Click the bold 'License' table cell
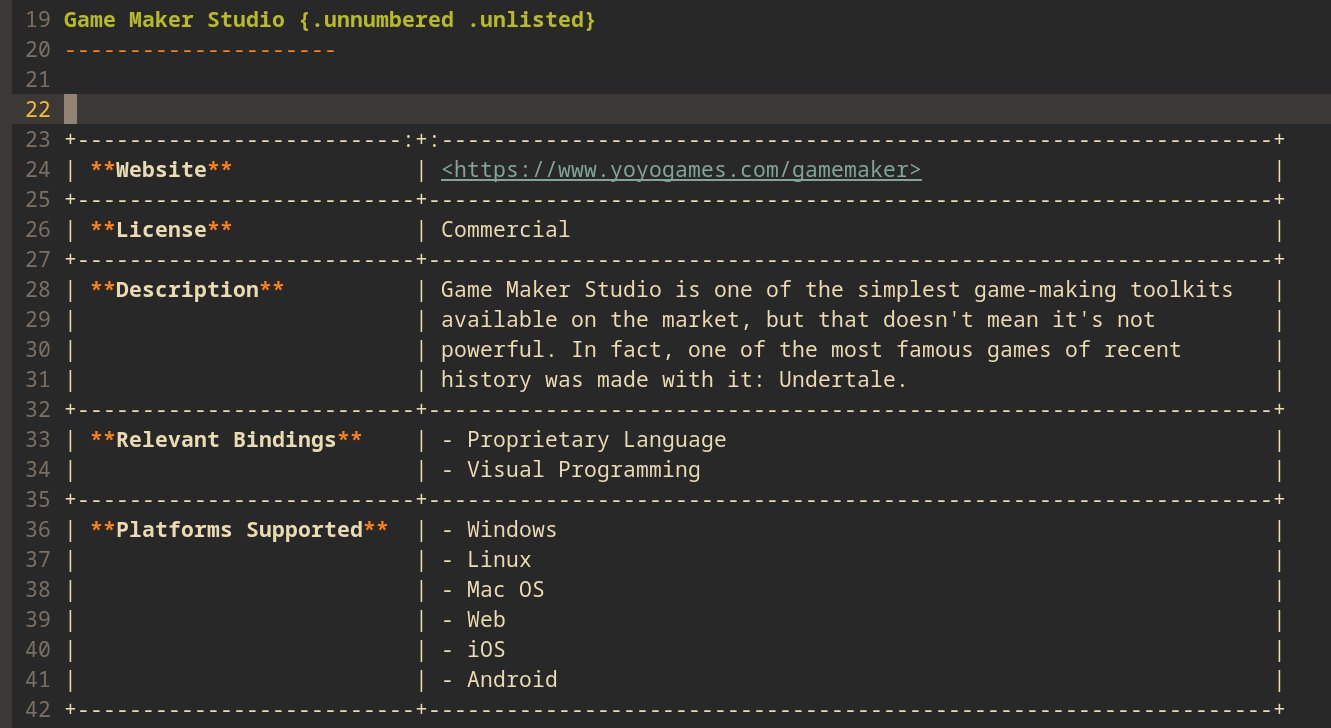Viewport: 1331px width, 728px height. tap(161, 230)
